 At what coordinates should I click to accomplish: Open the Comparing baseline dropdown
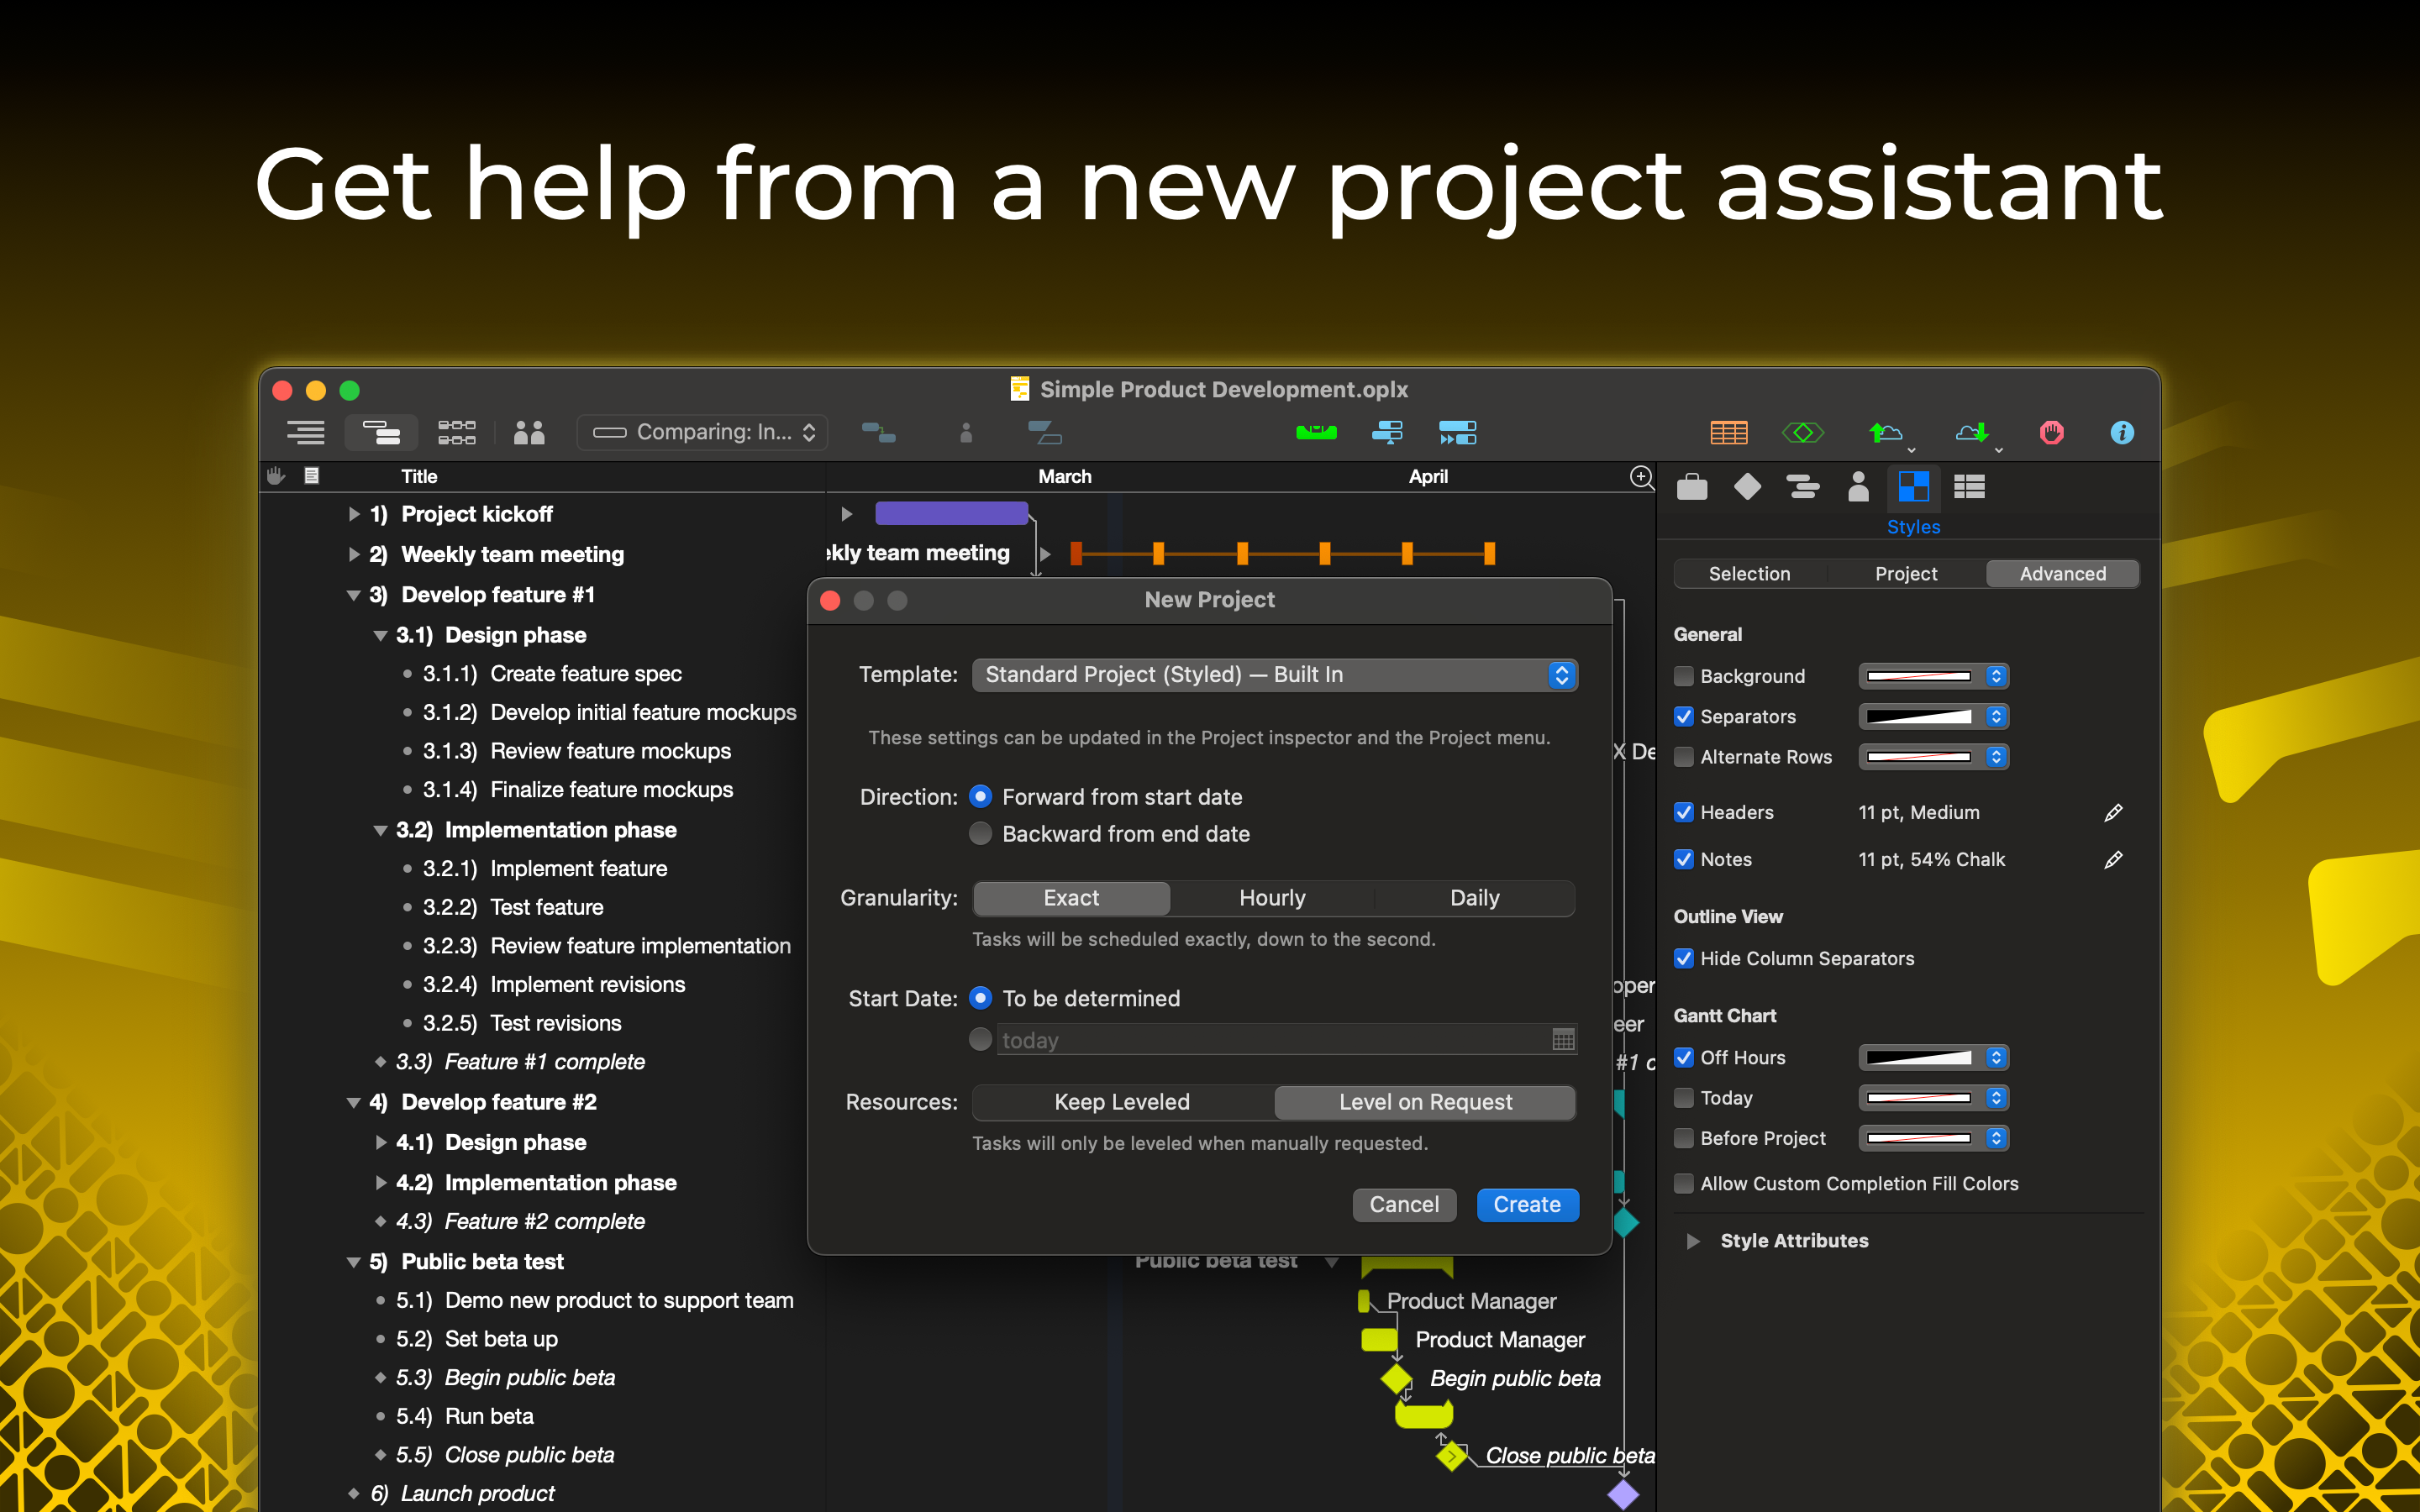point(703,432)
